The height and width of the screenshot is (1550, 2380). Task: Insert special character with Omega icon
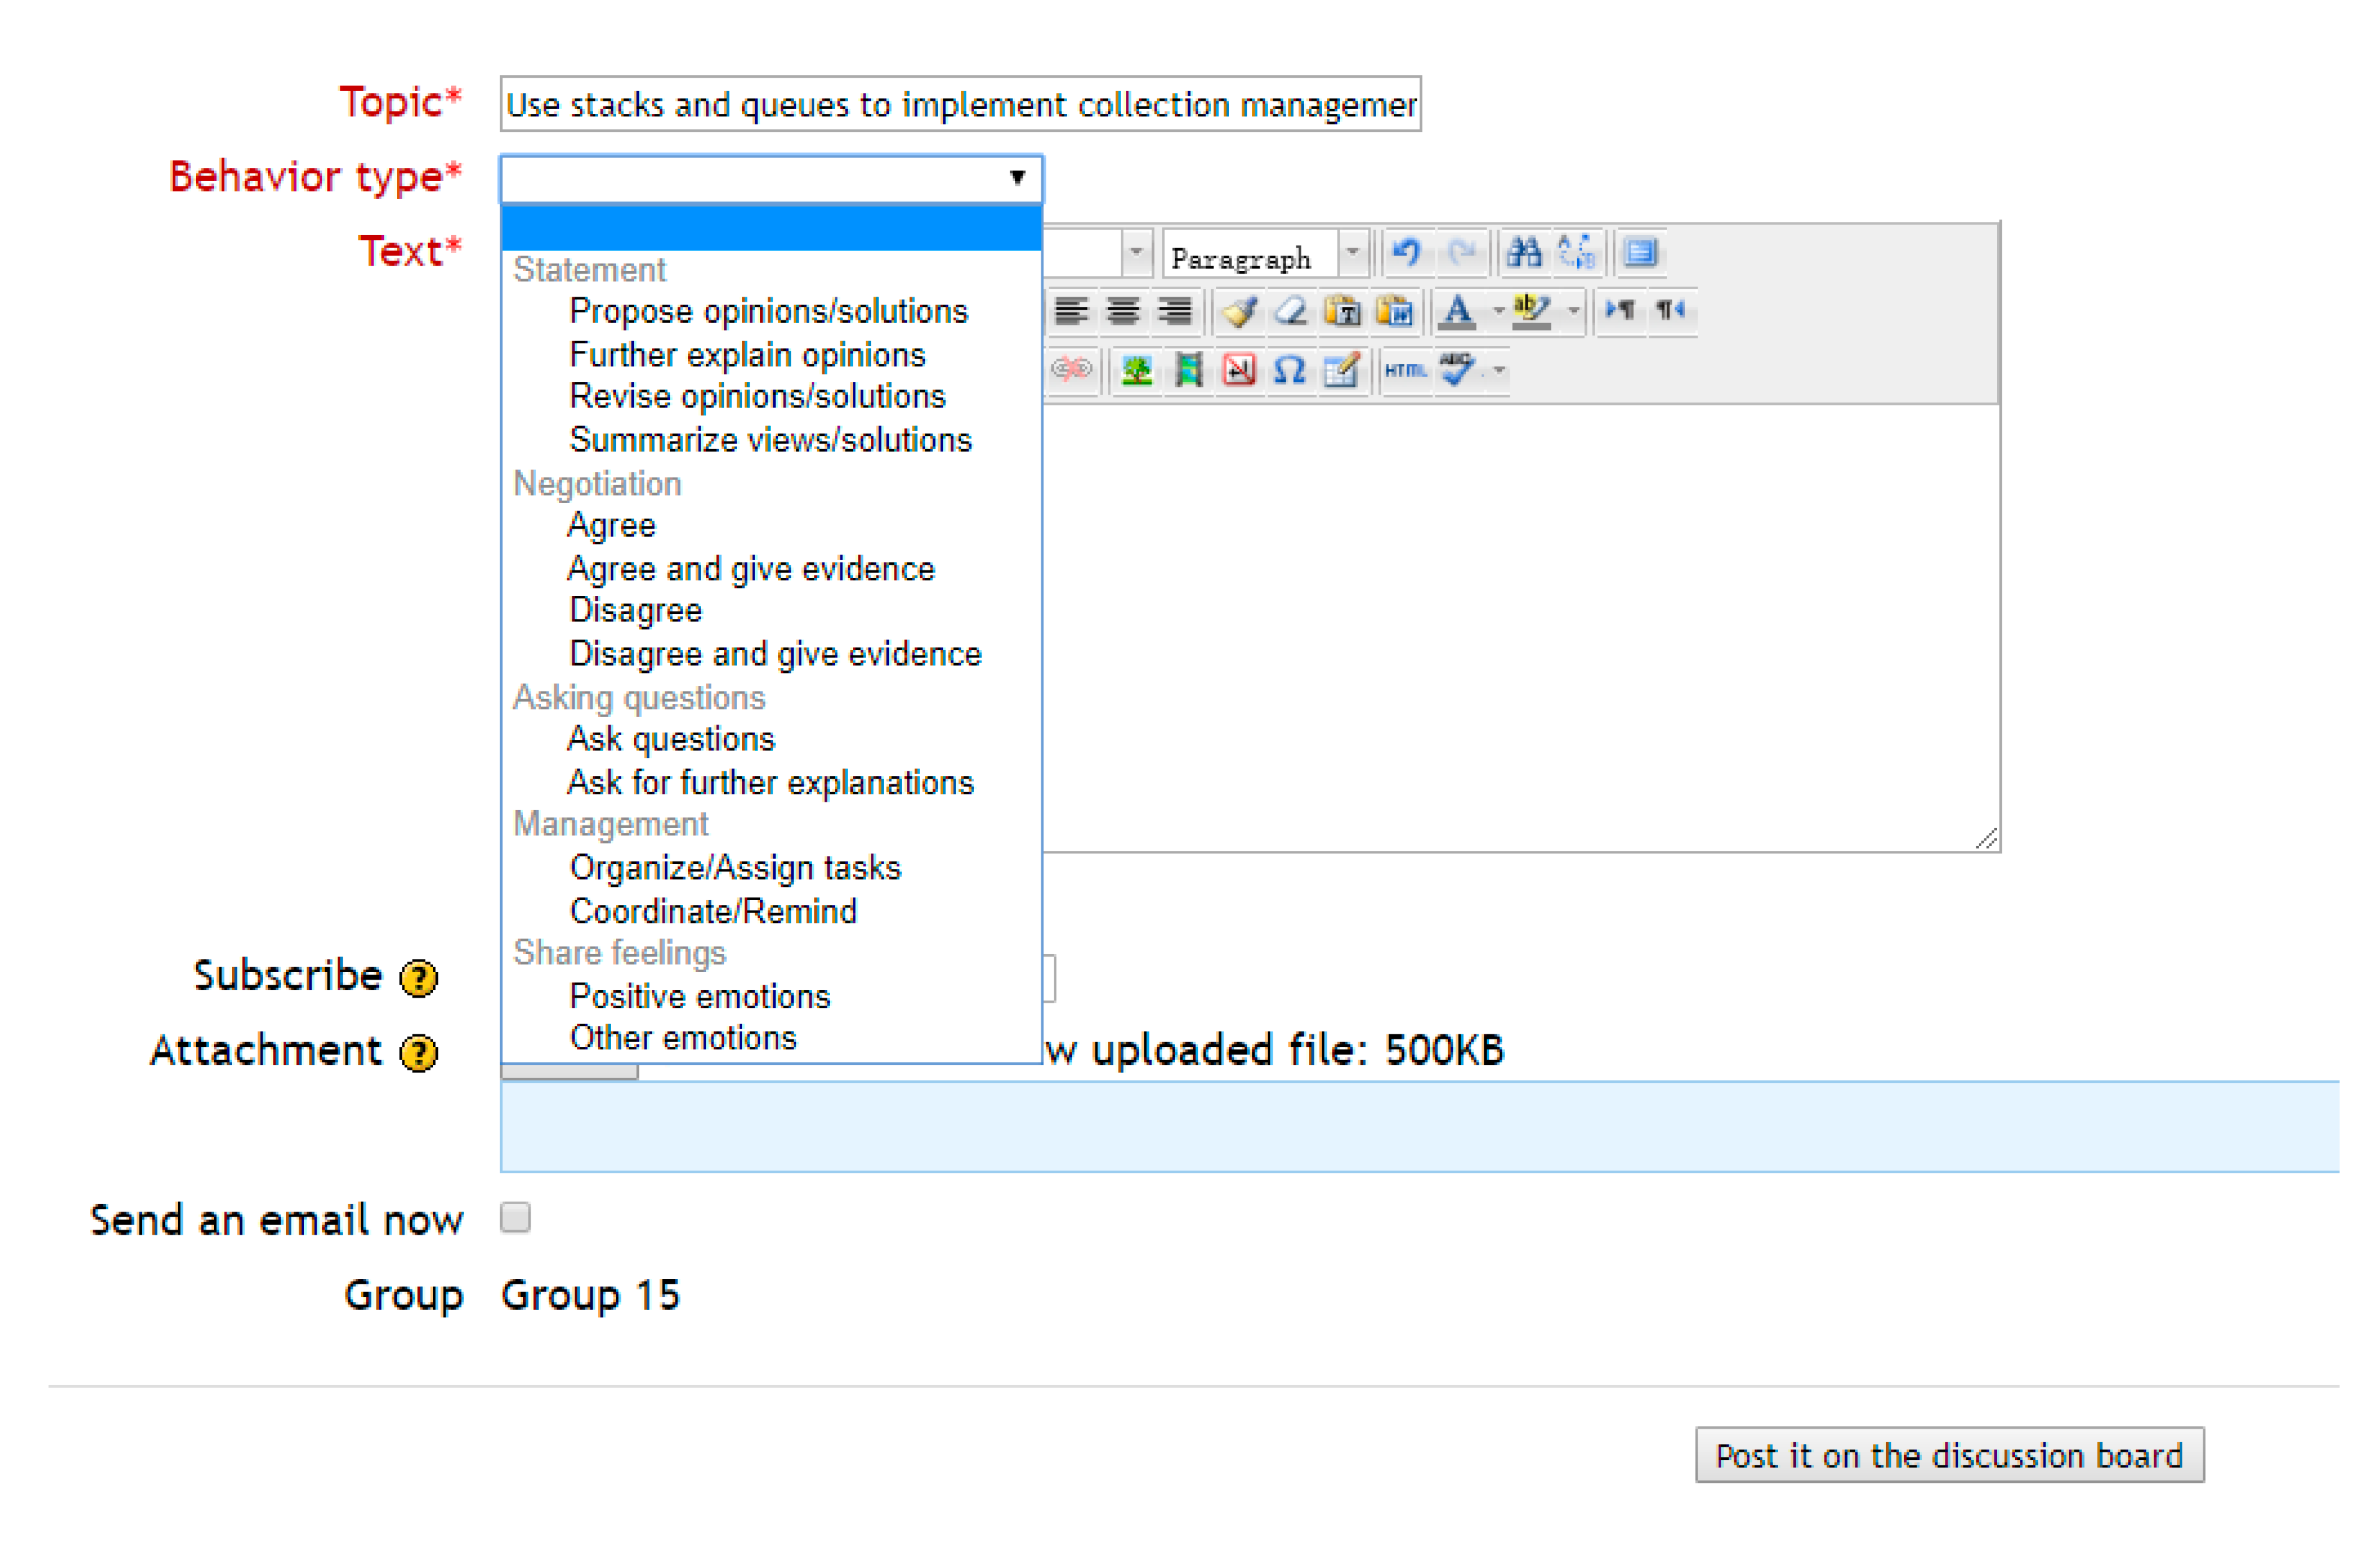pos(1289,371)
